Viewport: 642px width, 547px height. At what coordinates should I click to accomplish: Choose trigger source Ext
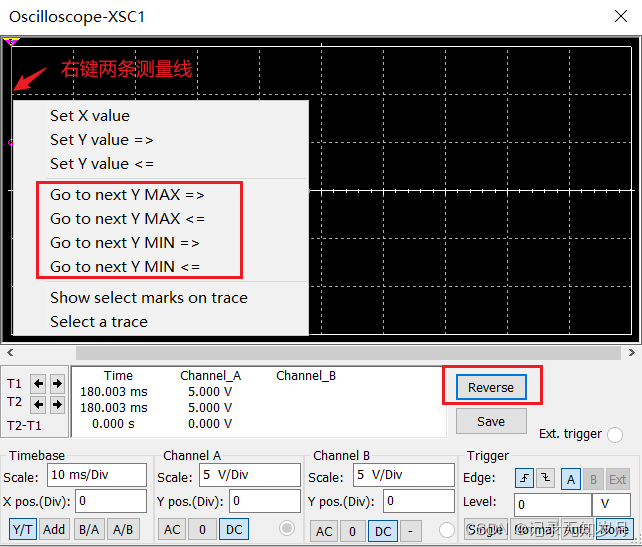click(617, 479)
